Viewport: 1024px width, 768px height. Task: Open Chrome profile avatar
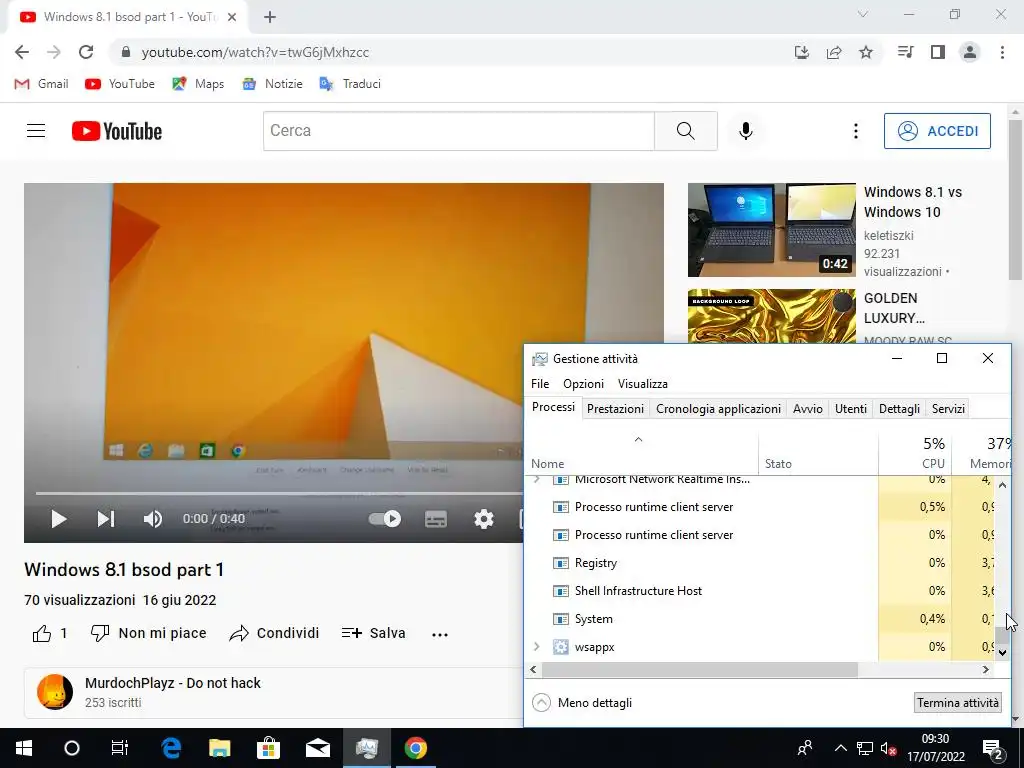click(970, 52)
